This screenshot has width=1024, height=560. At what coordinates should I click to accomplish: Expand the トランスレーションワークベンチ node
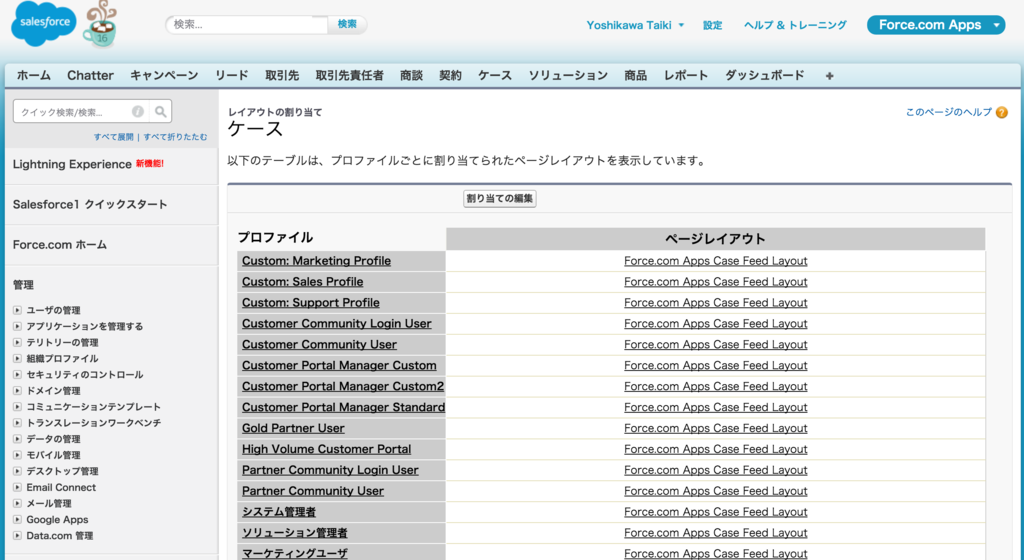(x=18, y=423)
